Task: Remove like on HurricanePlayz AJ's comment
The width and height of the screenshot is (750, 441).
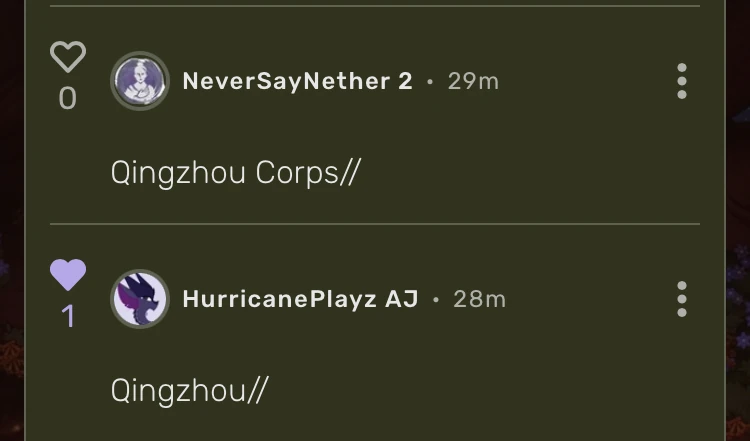Action: click(x=68, y=275)
